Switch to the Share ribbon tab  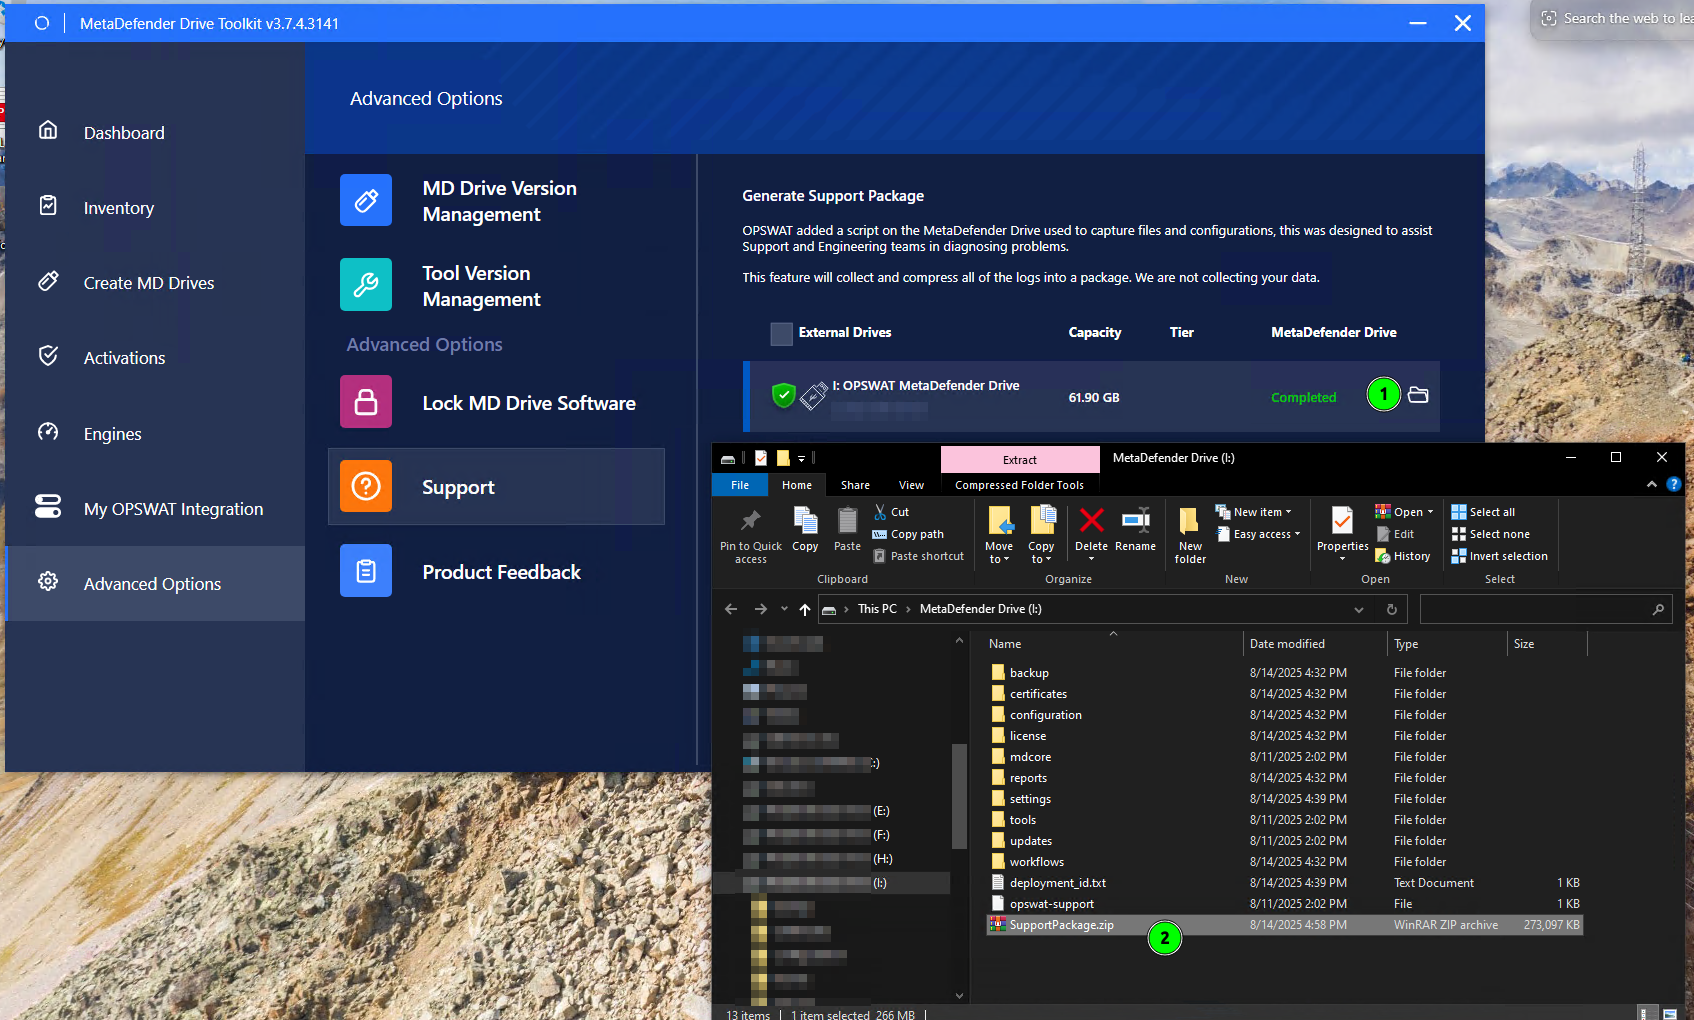(855, 485)
